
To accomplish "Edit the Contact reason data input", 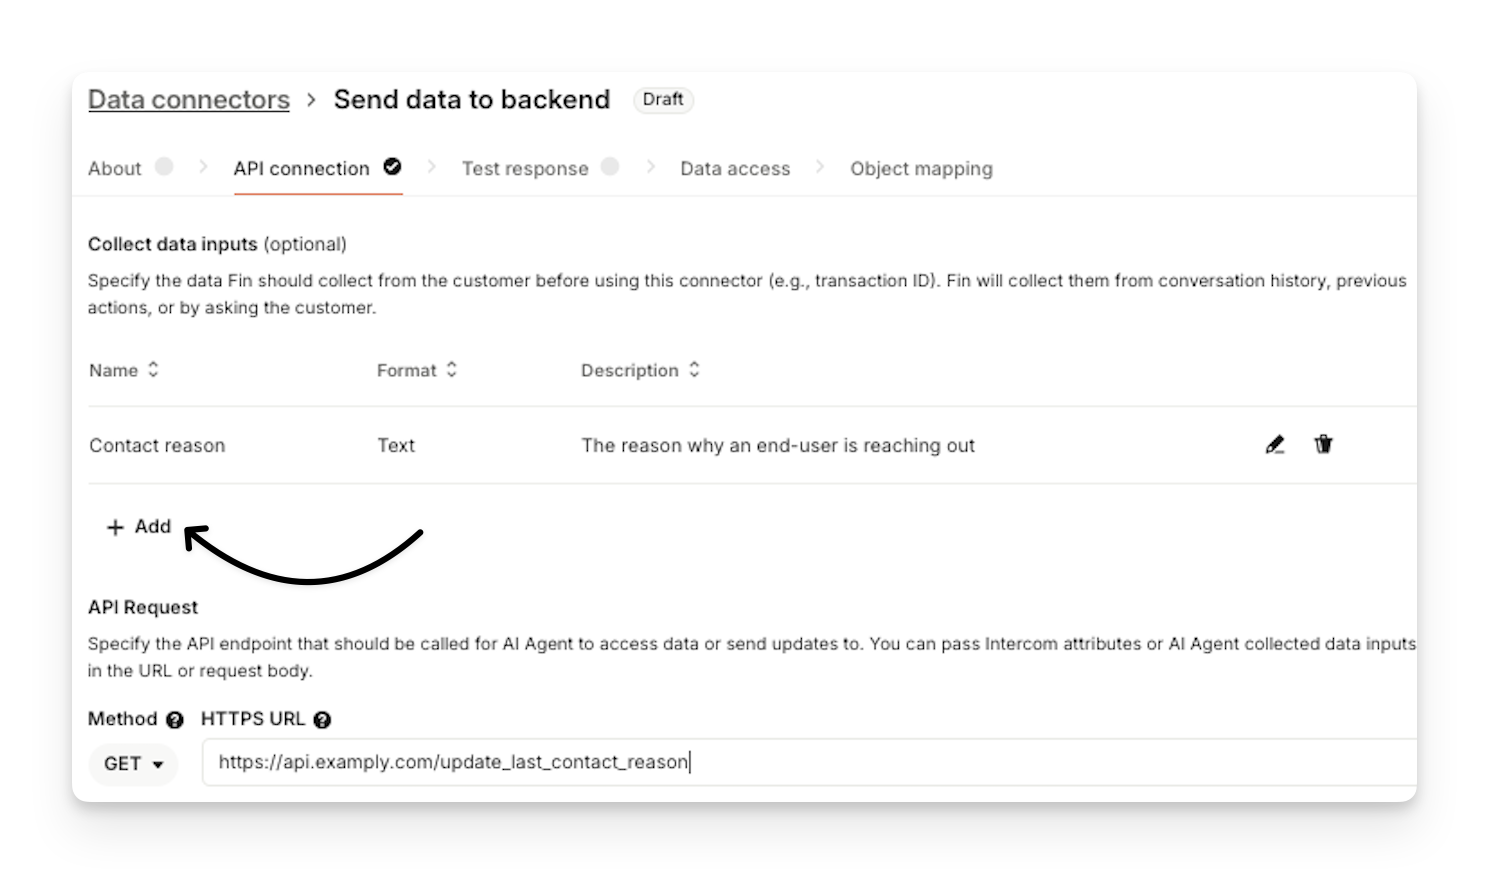I will [x=1275, y=445].
